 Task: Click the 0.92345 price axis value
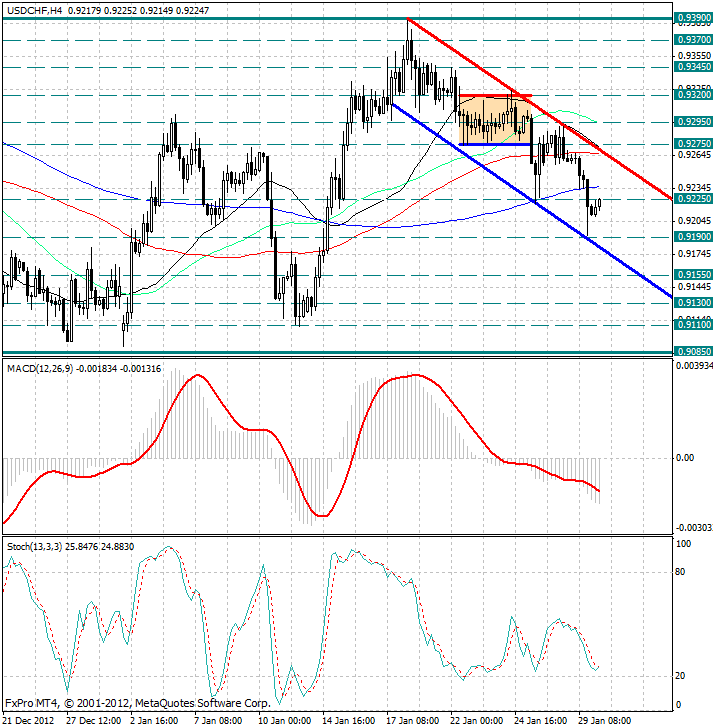tap(694, 188)
